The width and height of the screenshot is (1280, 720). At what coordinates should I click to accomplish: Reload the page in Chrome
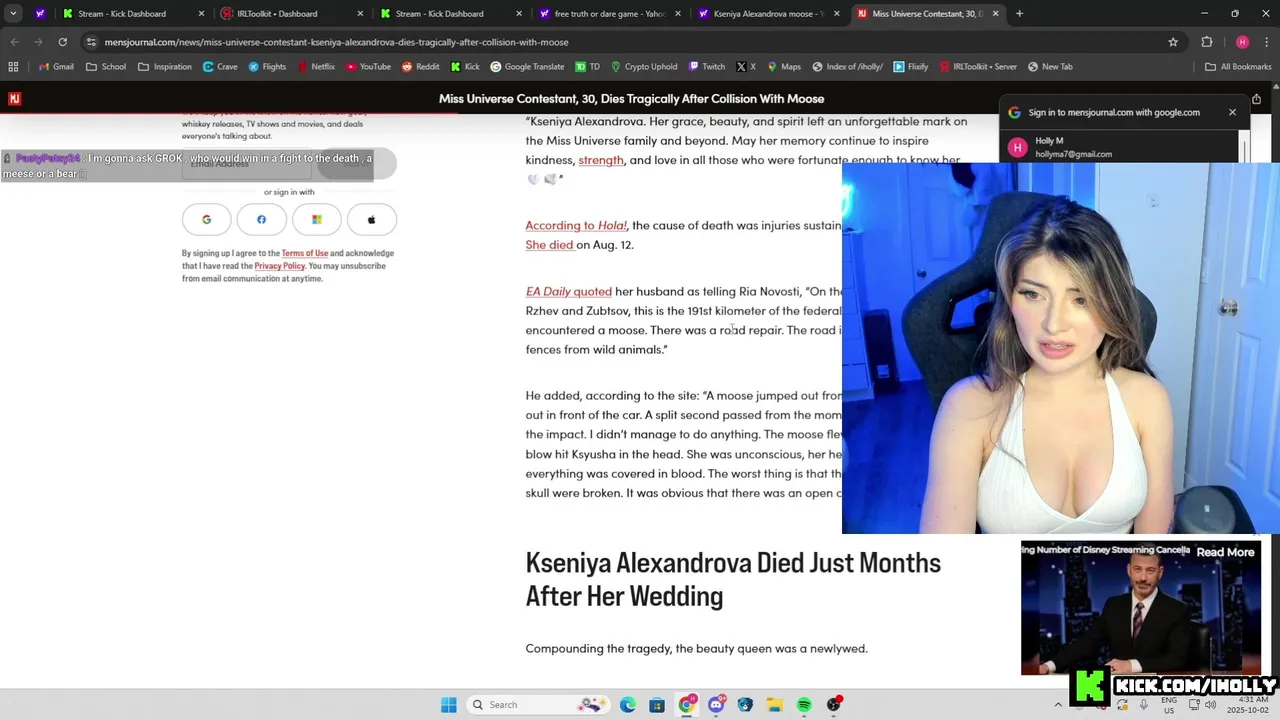62,42
